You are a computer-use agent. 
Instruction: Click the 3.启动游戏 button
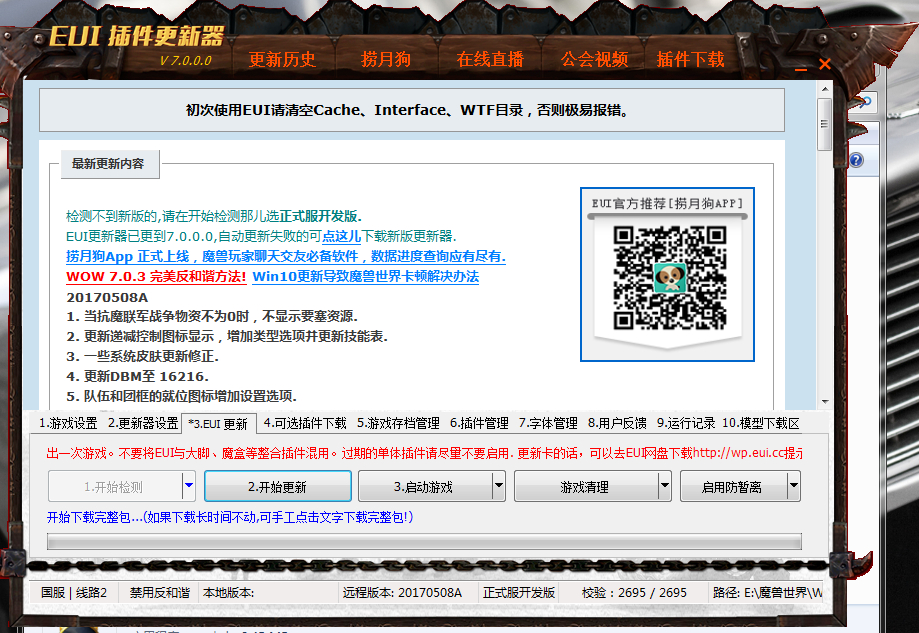coord(425,486)
